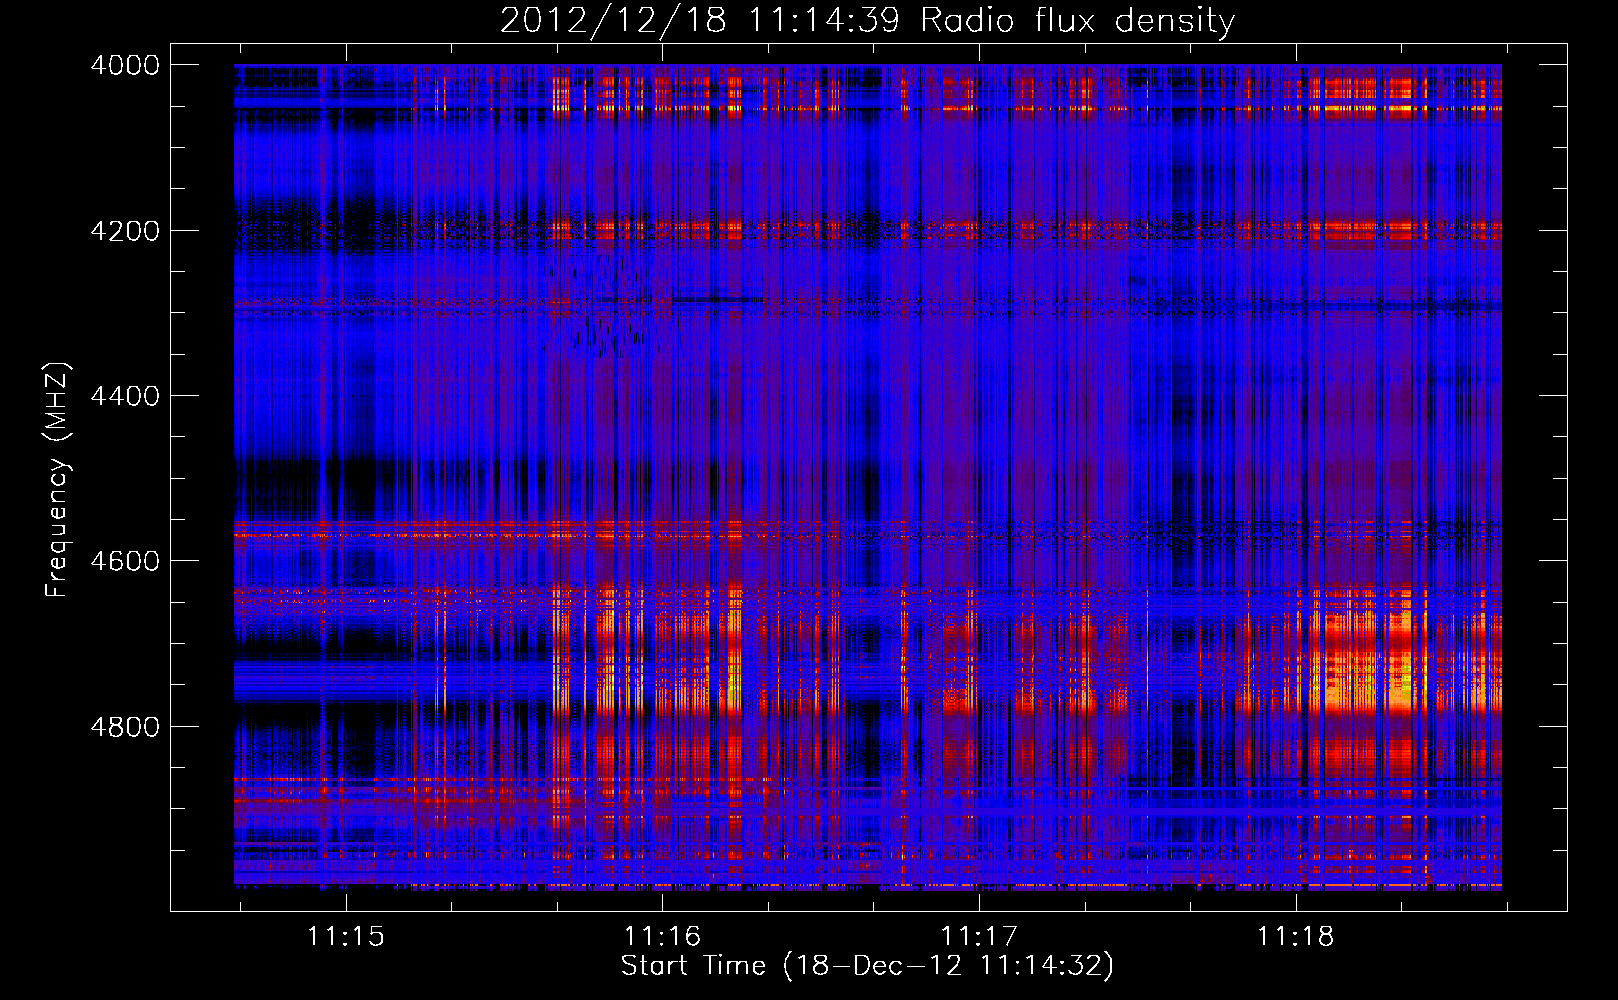Image resolution: width=1618 pixels, height=1000 pixels.
Task: Click the 11:15 time axis label
Action: pyautogui.click(x=345, y=936)
